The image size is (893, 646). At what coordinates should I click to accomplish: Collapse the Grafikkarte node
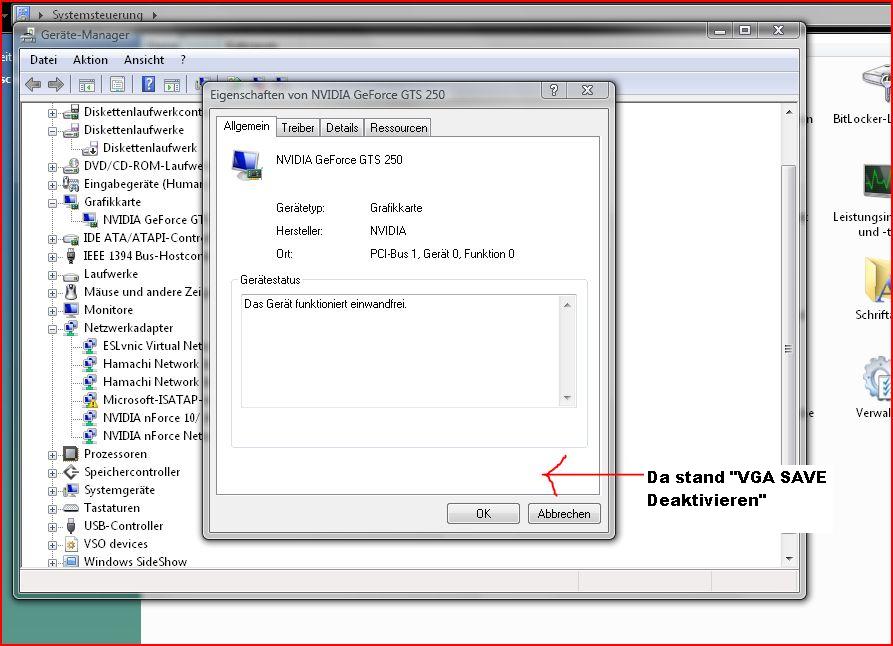coord(52,203)
